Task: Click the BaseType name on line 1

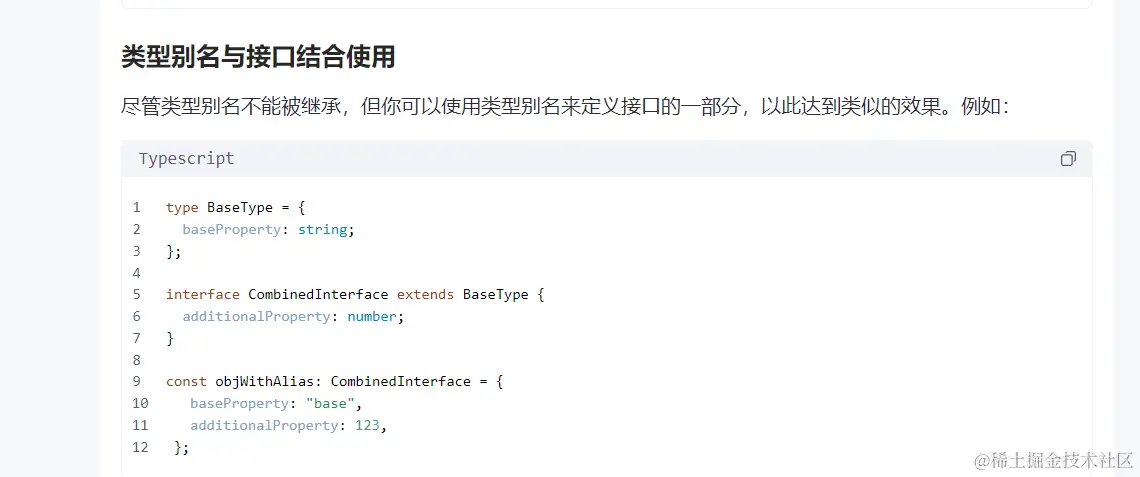Action: click(x=240, y=208)
